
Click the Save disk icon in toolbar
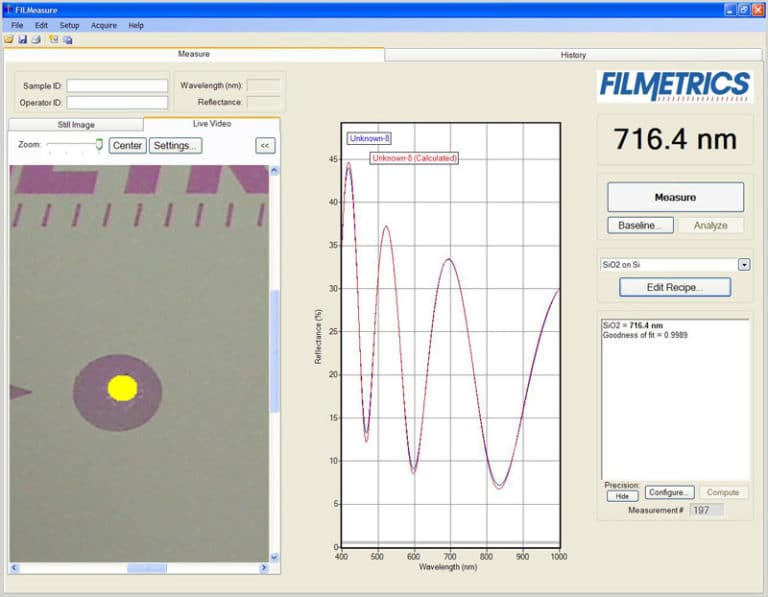[x=22, y=39]
